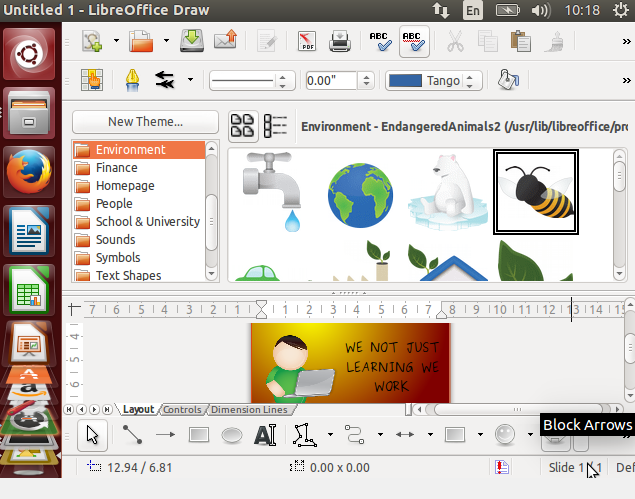Select the Lines and Arrows tool
Image resolution: width=635 pixels, height=499 pixels.
click(x=405, y=435)
